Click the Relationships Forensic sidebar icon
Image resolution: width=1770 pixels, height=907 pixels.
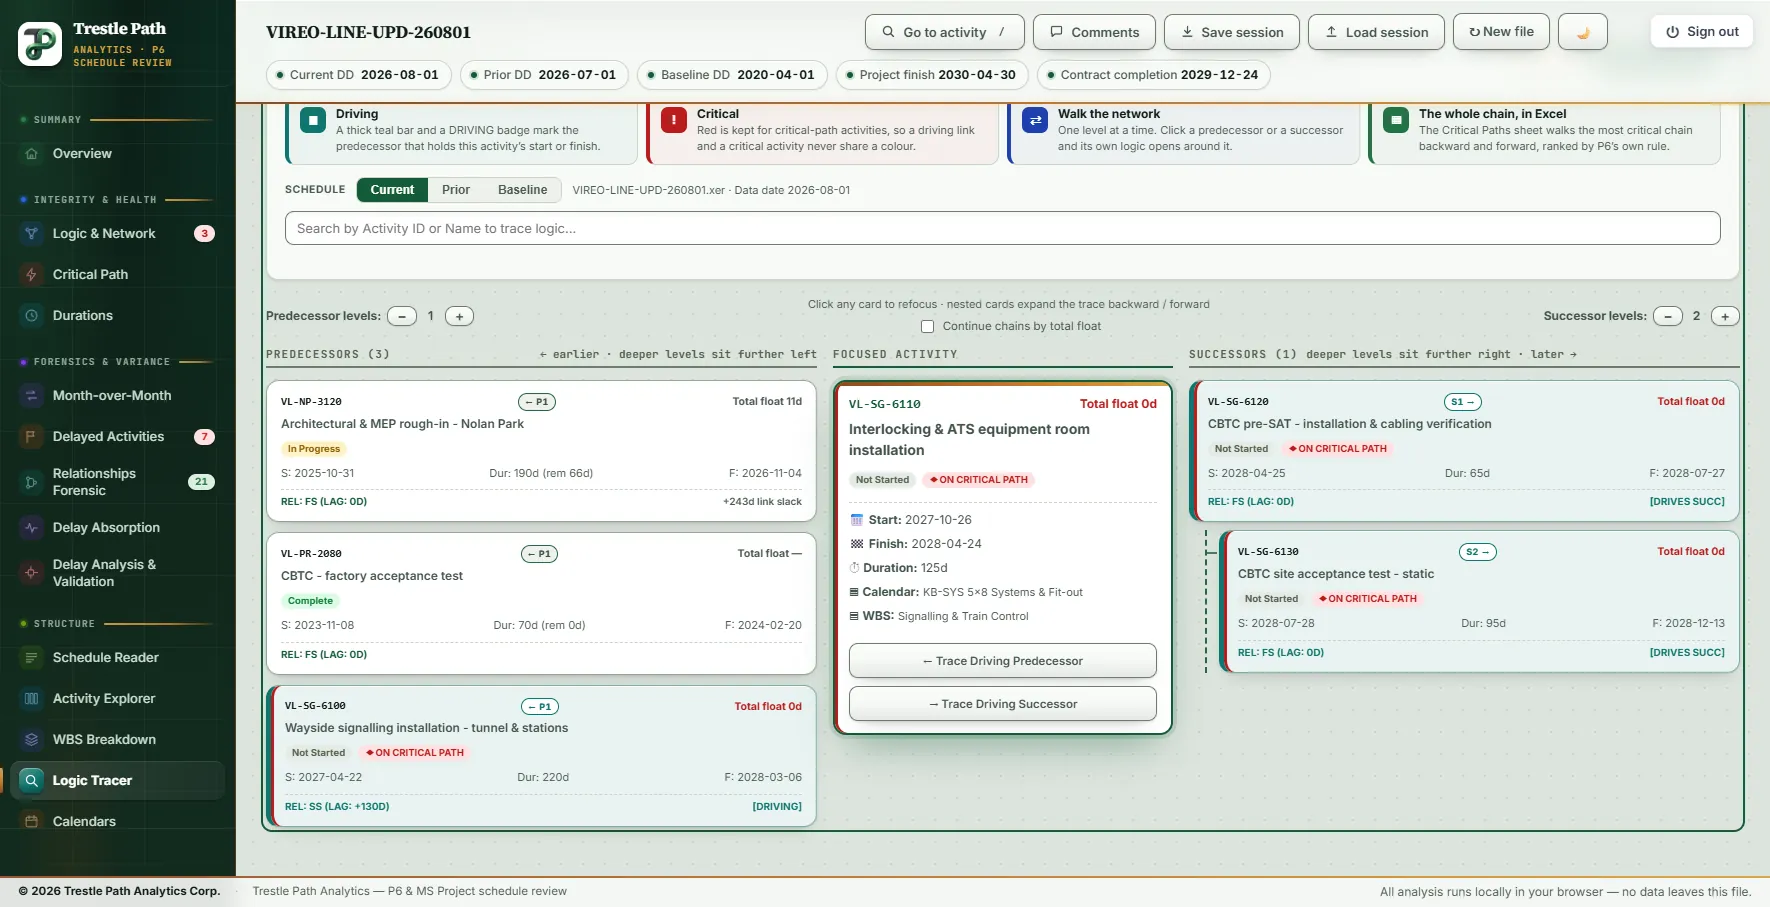[x=31, y=482]
